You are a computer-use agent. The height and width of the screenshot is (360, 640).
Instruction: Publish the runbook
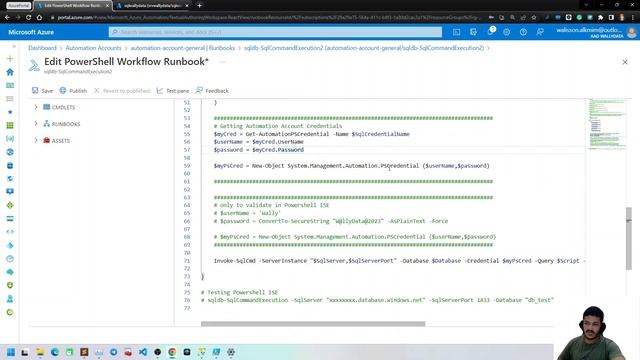(x=73, y=91)
